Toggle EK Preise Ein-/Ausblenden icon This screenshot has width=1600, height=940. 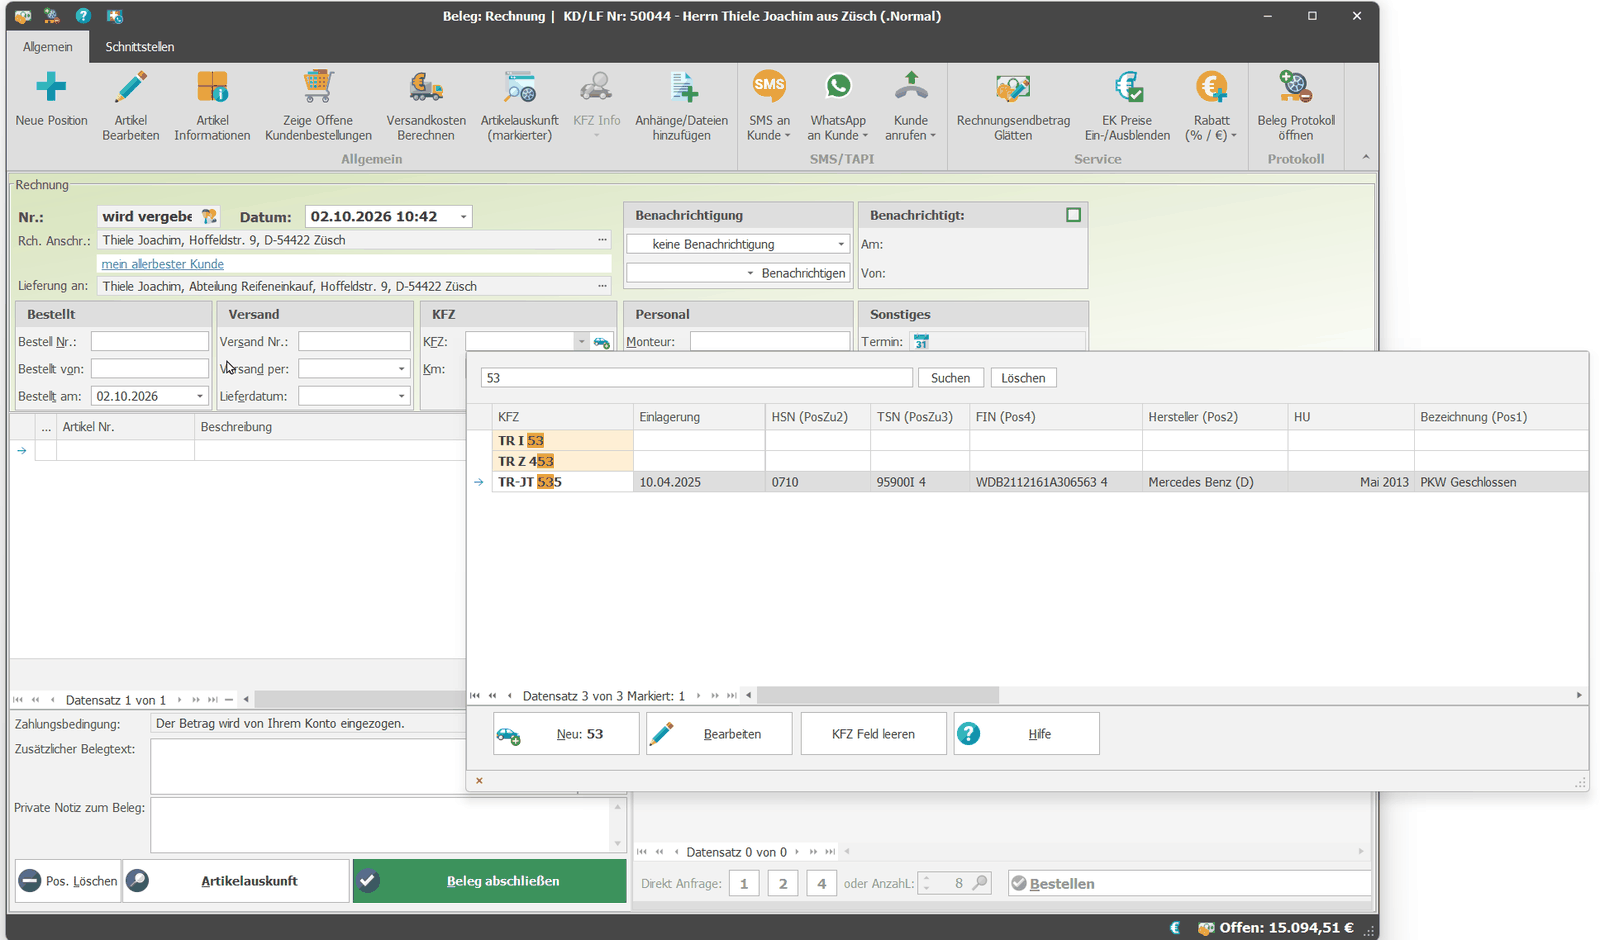[1128, 88]
